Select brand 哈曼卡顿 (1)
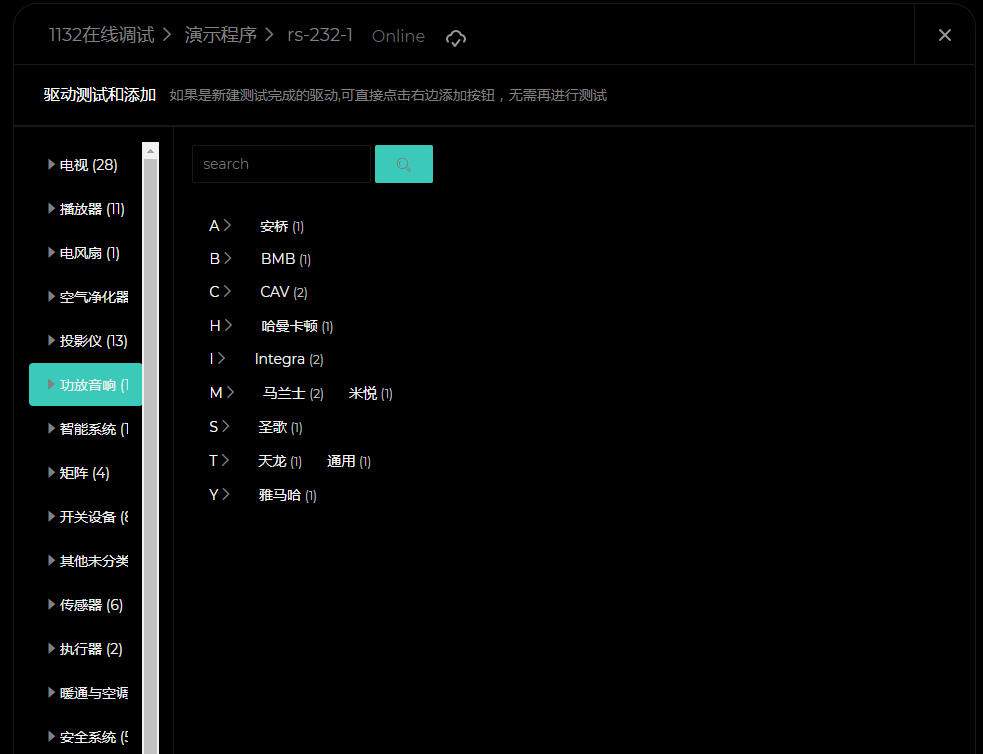Viewport: 983px width, 754px height. 297,326
